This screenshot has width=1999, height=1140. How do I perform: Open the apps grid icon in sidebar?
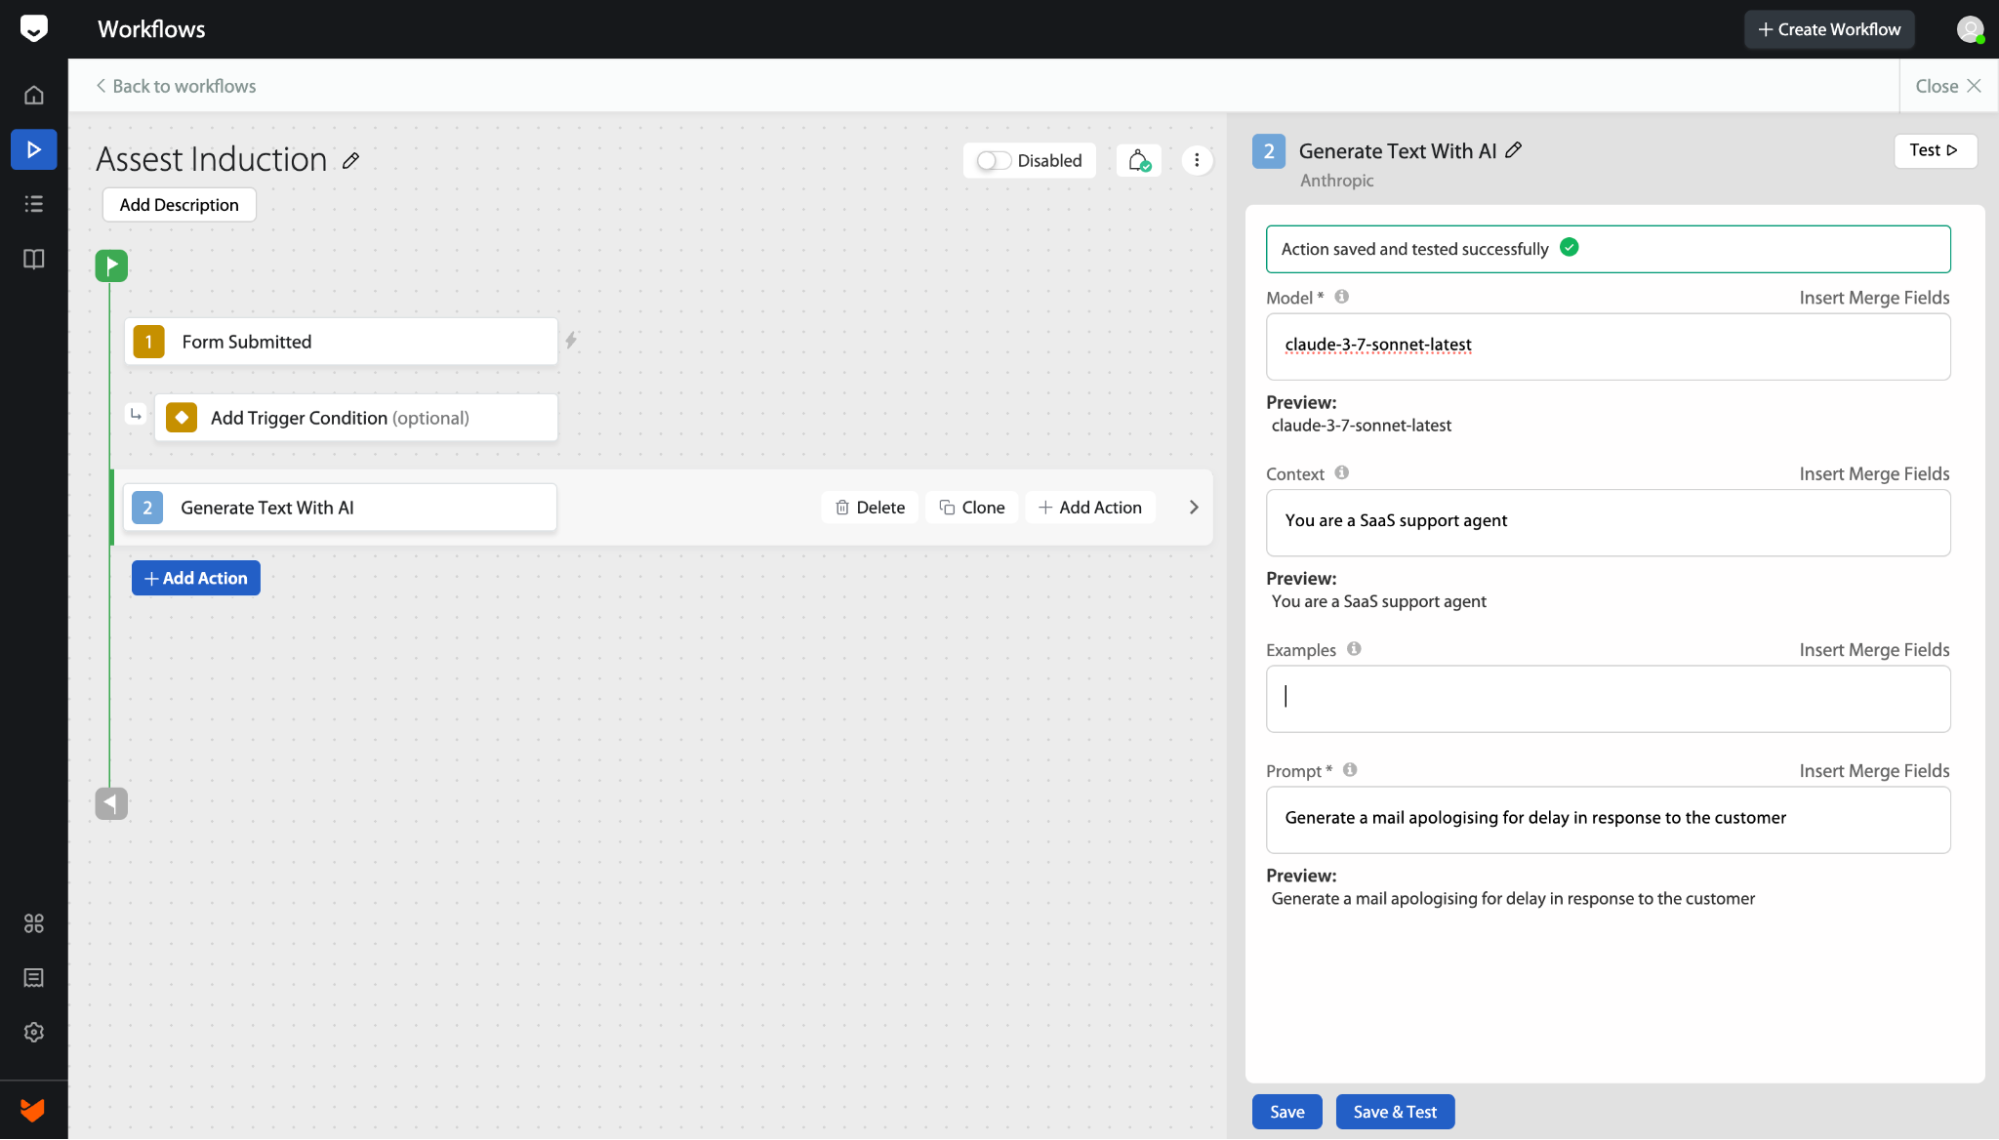[x=34, y=923]
